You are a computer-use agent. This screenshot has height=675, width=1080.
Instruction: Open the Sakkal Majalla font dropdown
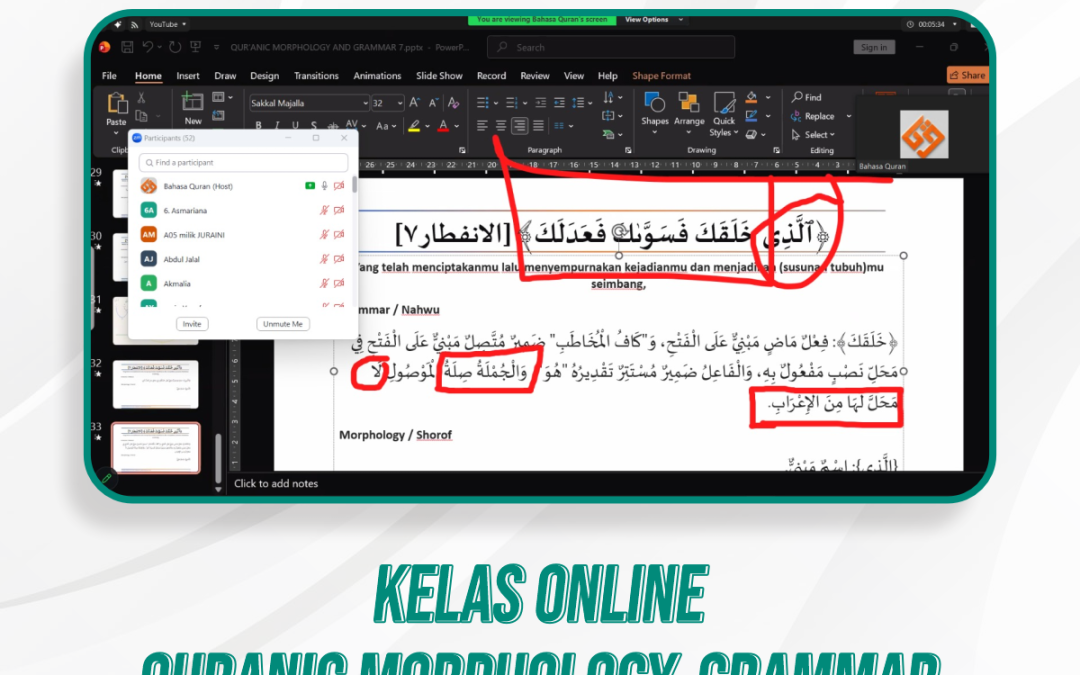[365, 103]
